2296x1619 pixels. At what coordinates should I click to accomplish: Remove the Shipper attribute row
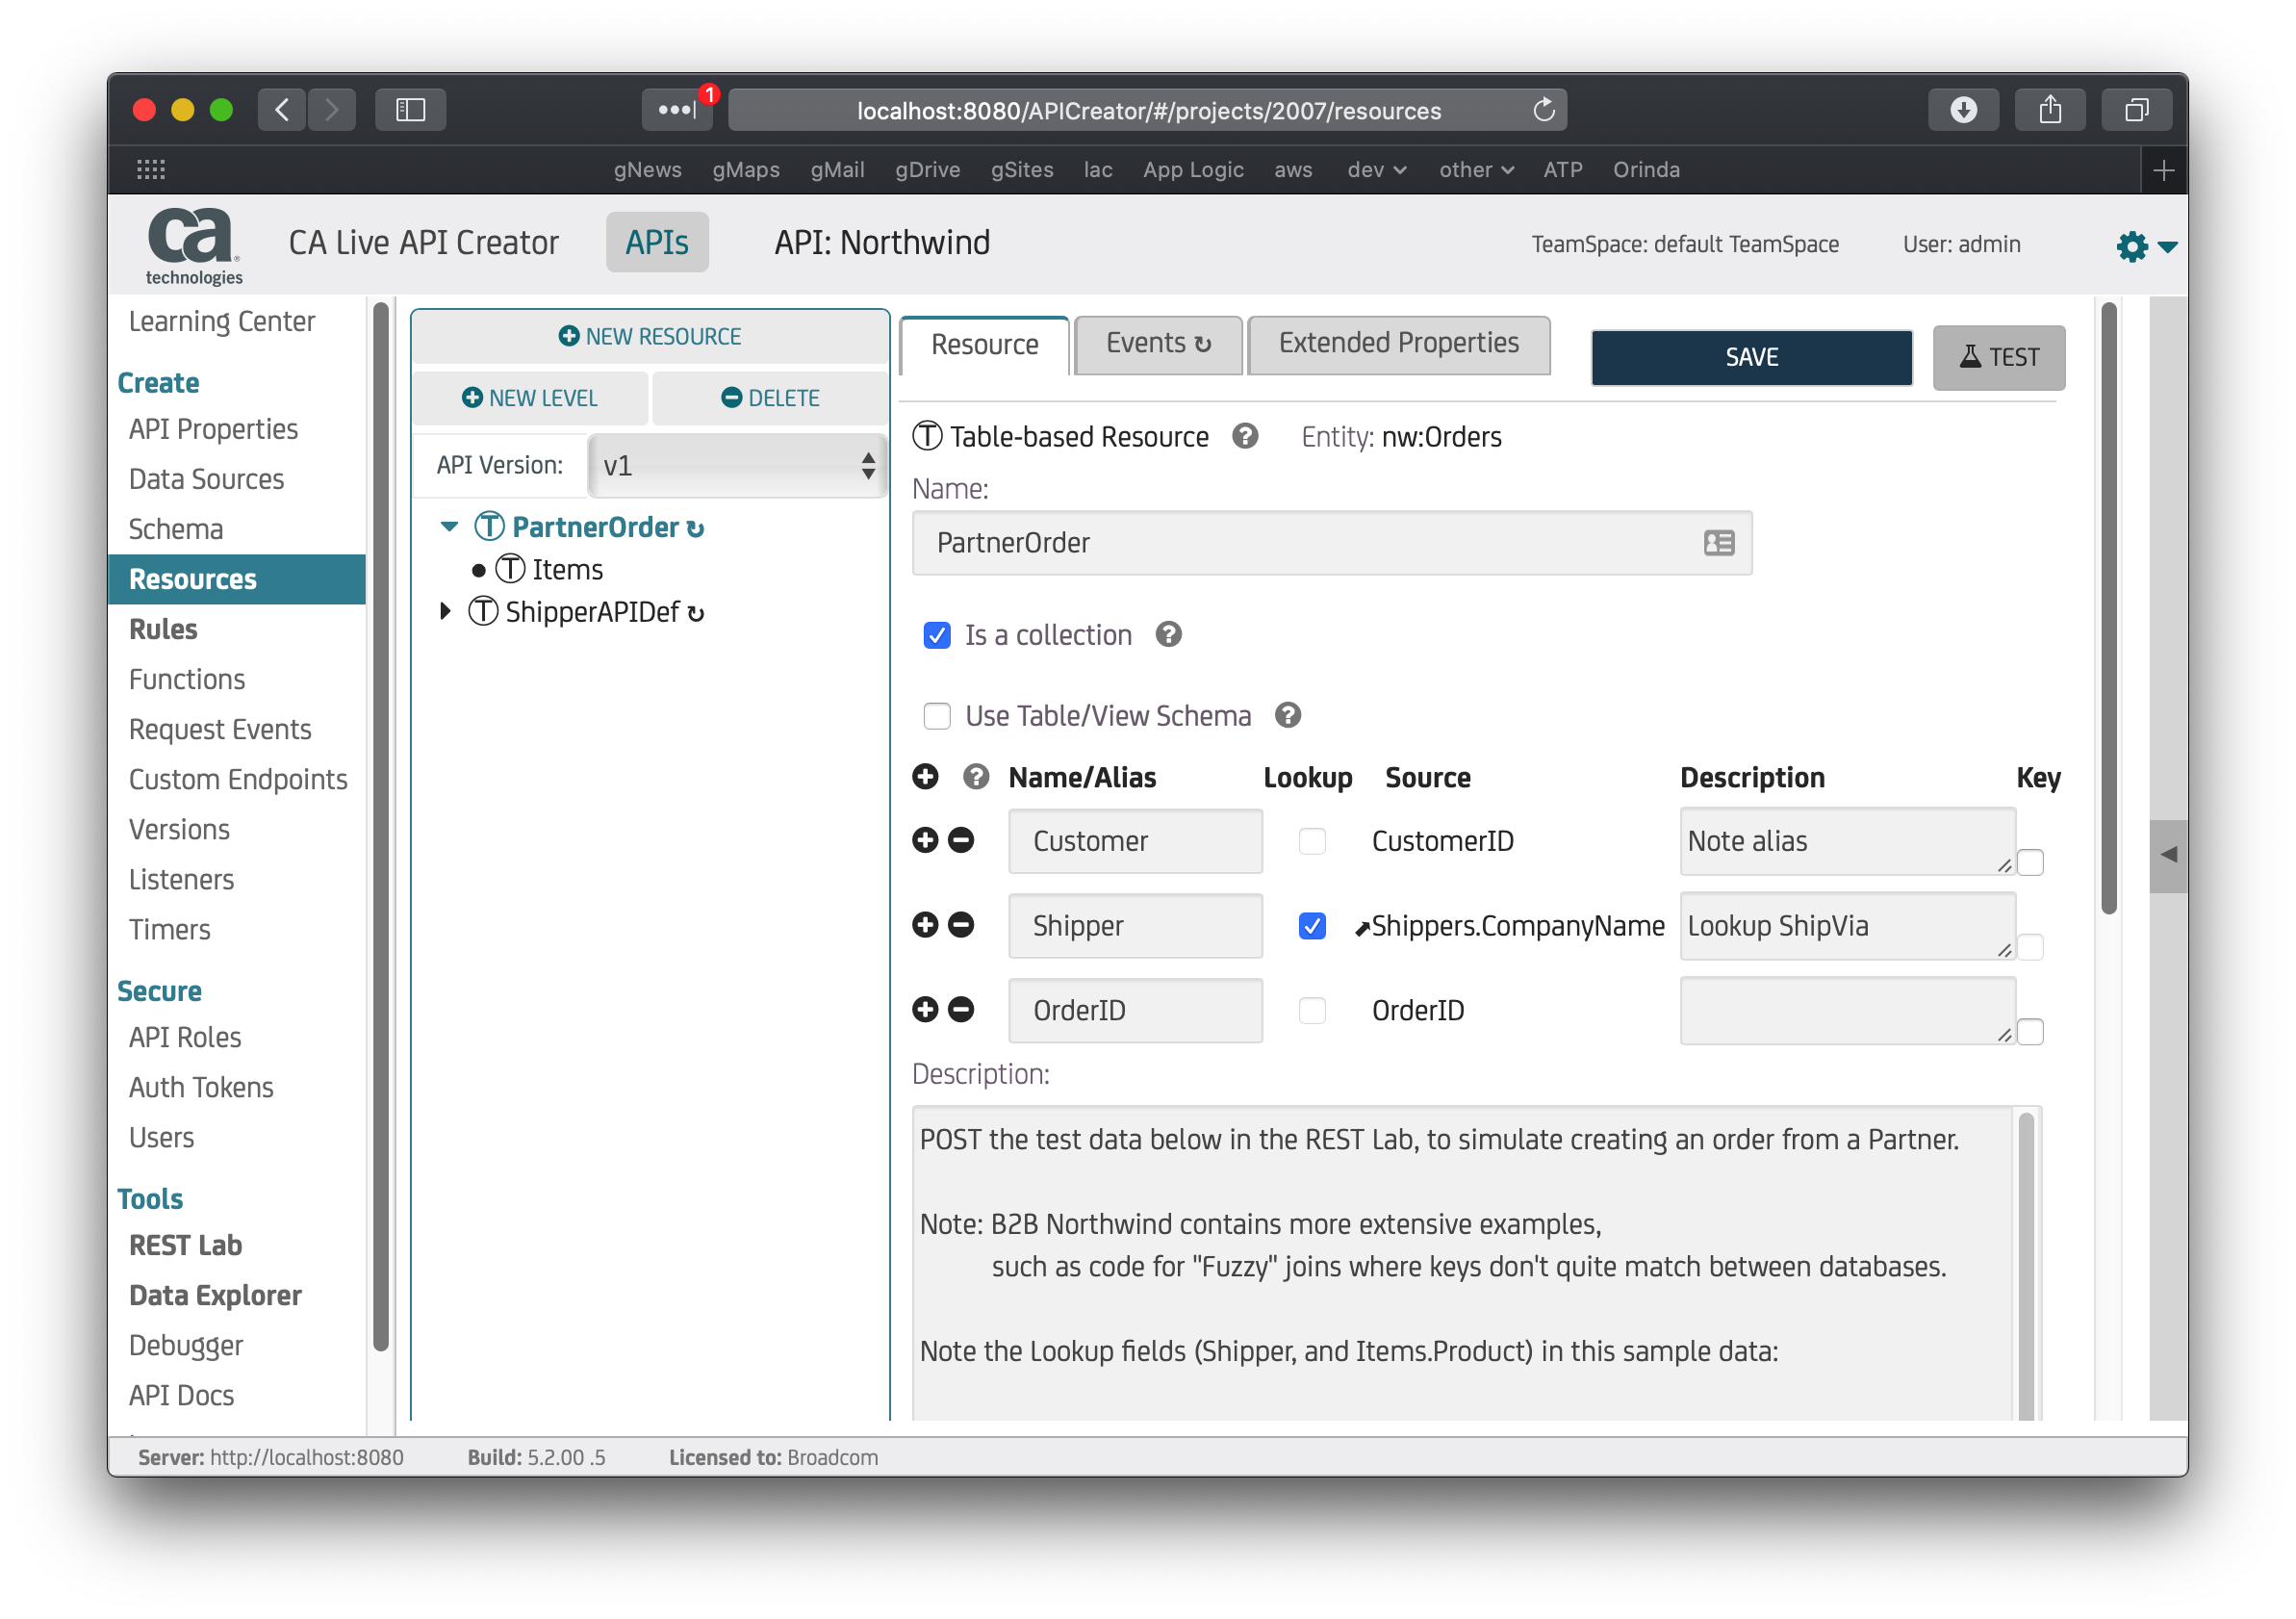tap(961, 924)
